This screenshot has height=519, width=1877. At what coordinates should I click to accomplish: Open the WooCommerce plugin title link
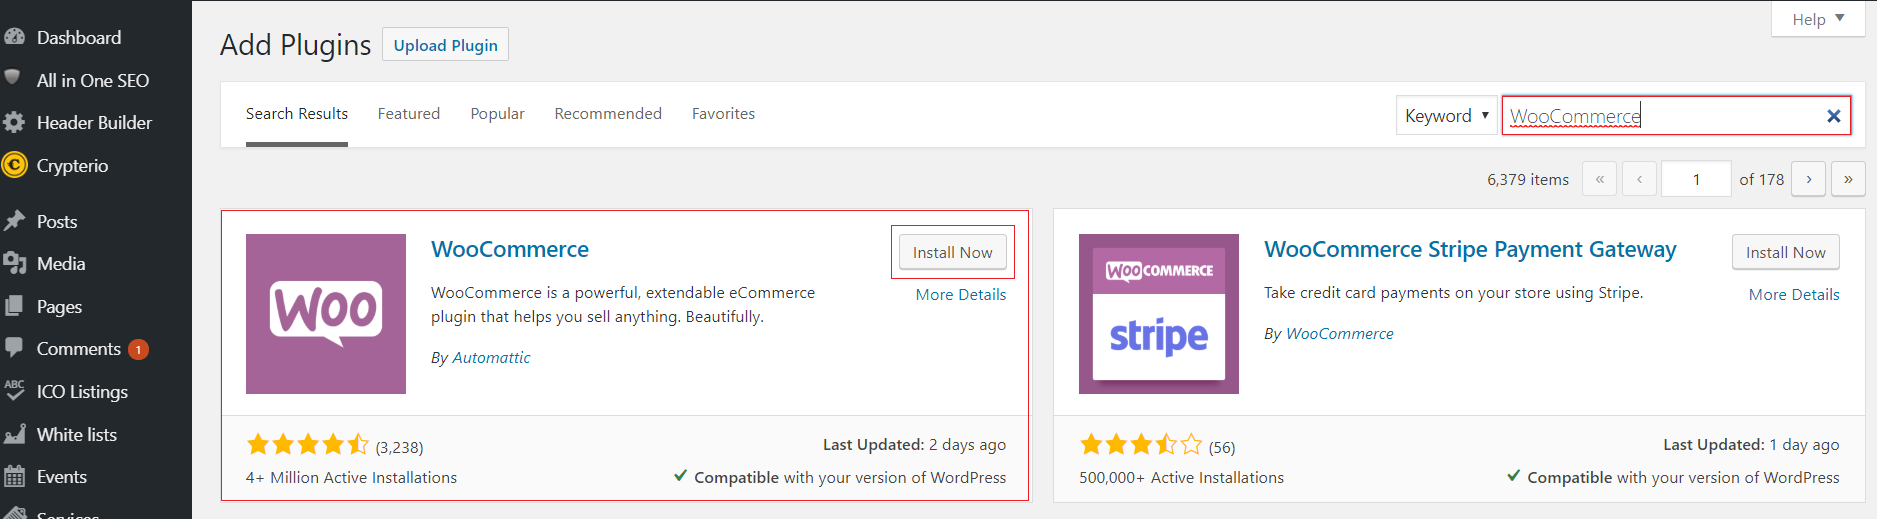510,249
